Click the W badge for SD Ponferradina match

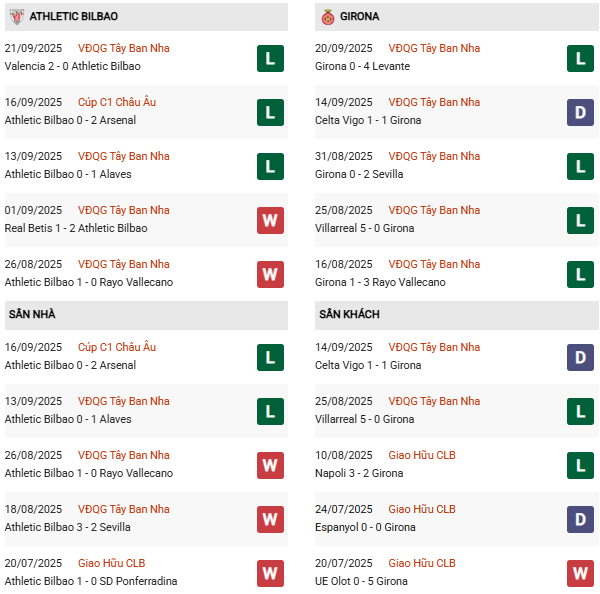[270, 573]
